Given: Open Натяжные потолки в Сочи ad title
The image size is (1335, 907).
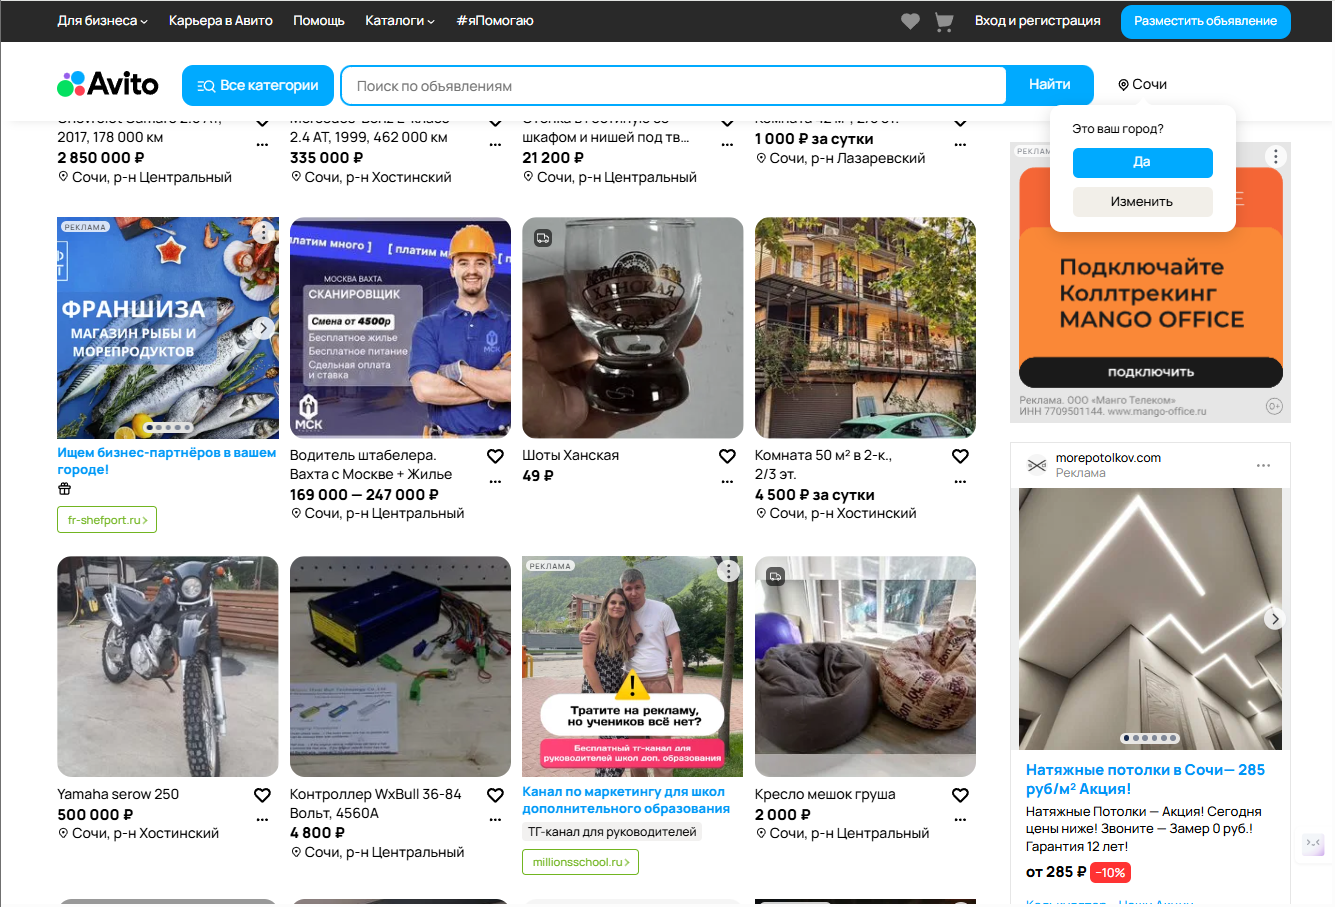Looking at the screenshot, I should (1145, 779).
